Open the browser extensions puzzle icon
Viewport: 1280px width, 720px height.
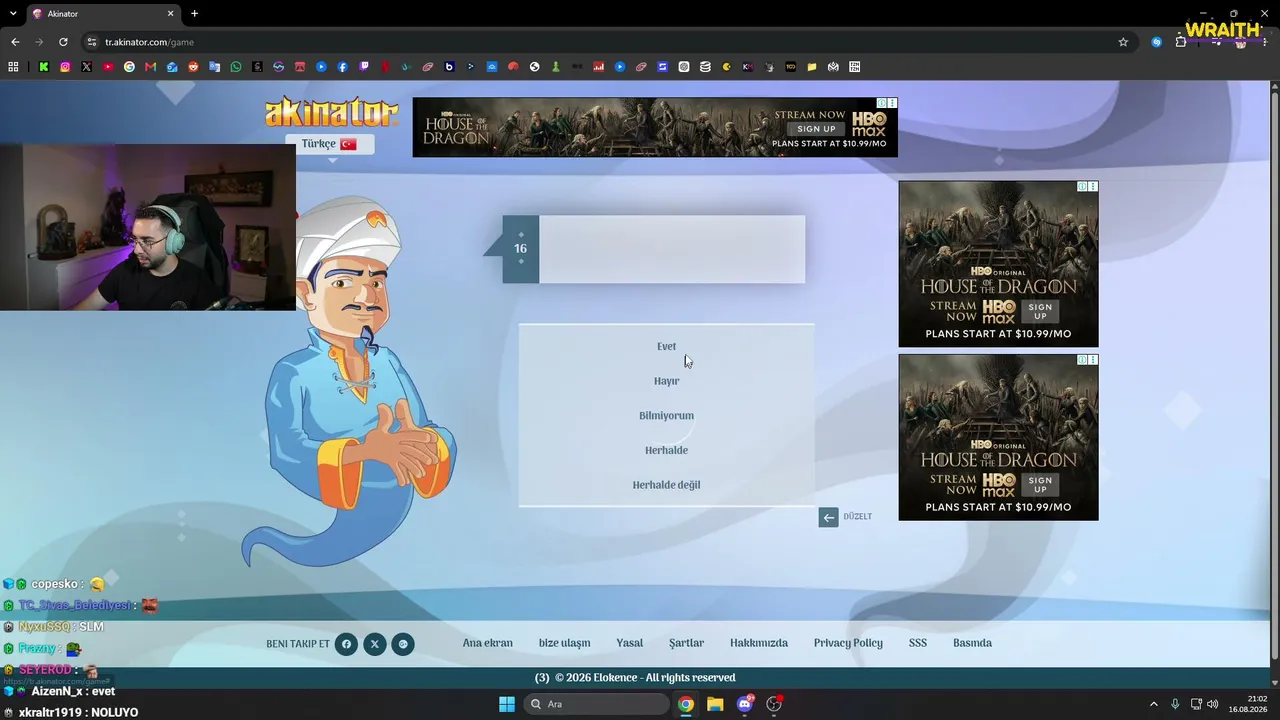(x=1181, y=42)
